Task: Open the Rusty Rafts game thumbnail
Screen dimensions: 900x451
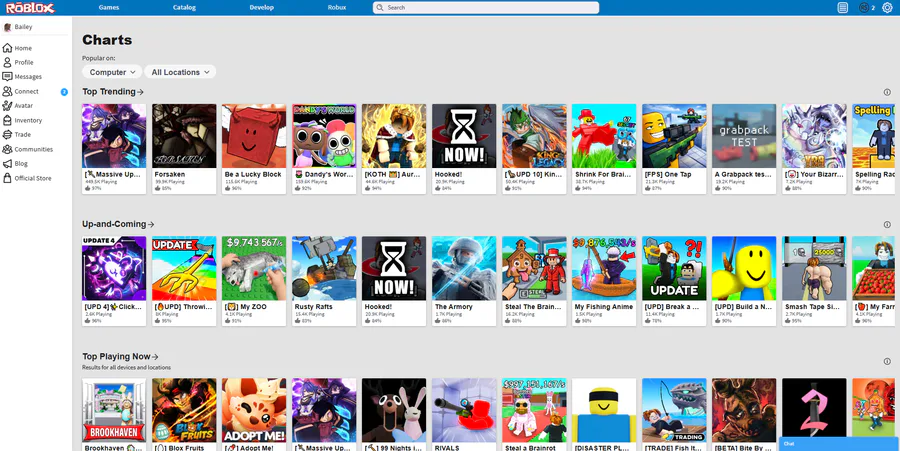Action: coord(324,269)
